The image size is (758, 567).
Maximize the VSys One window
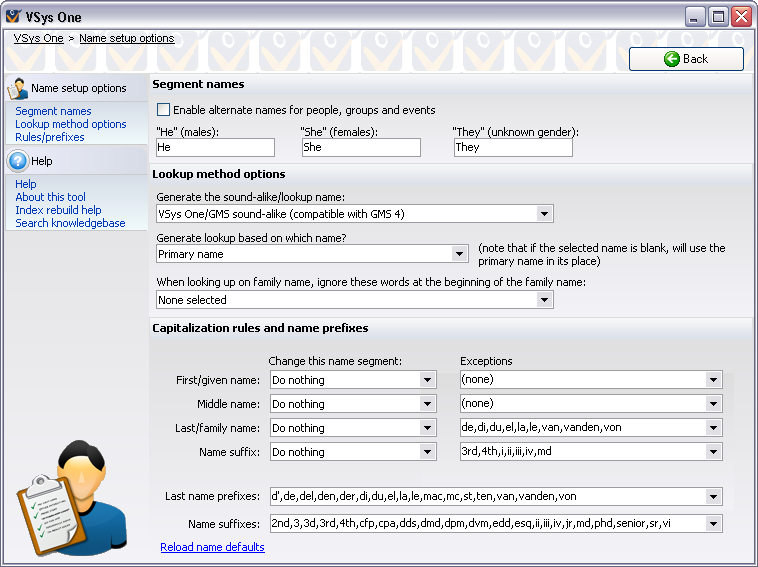(x=718, y=17)
